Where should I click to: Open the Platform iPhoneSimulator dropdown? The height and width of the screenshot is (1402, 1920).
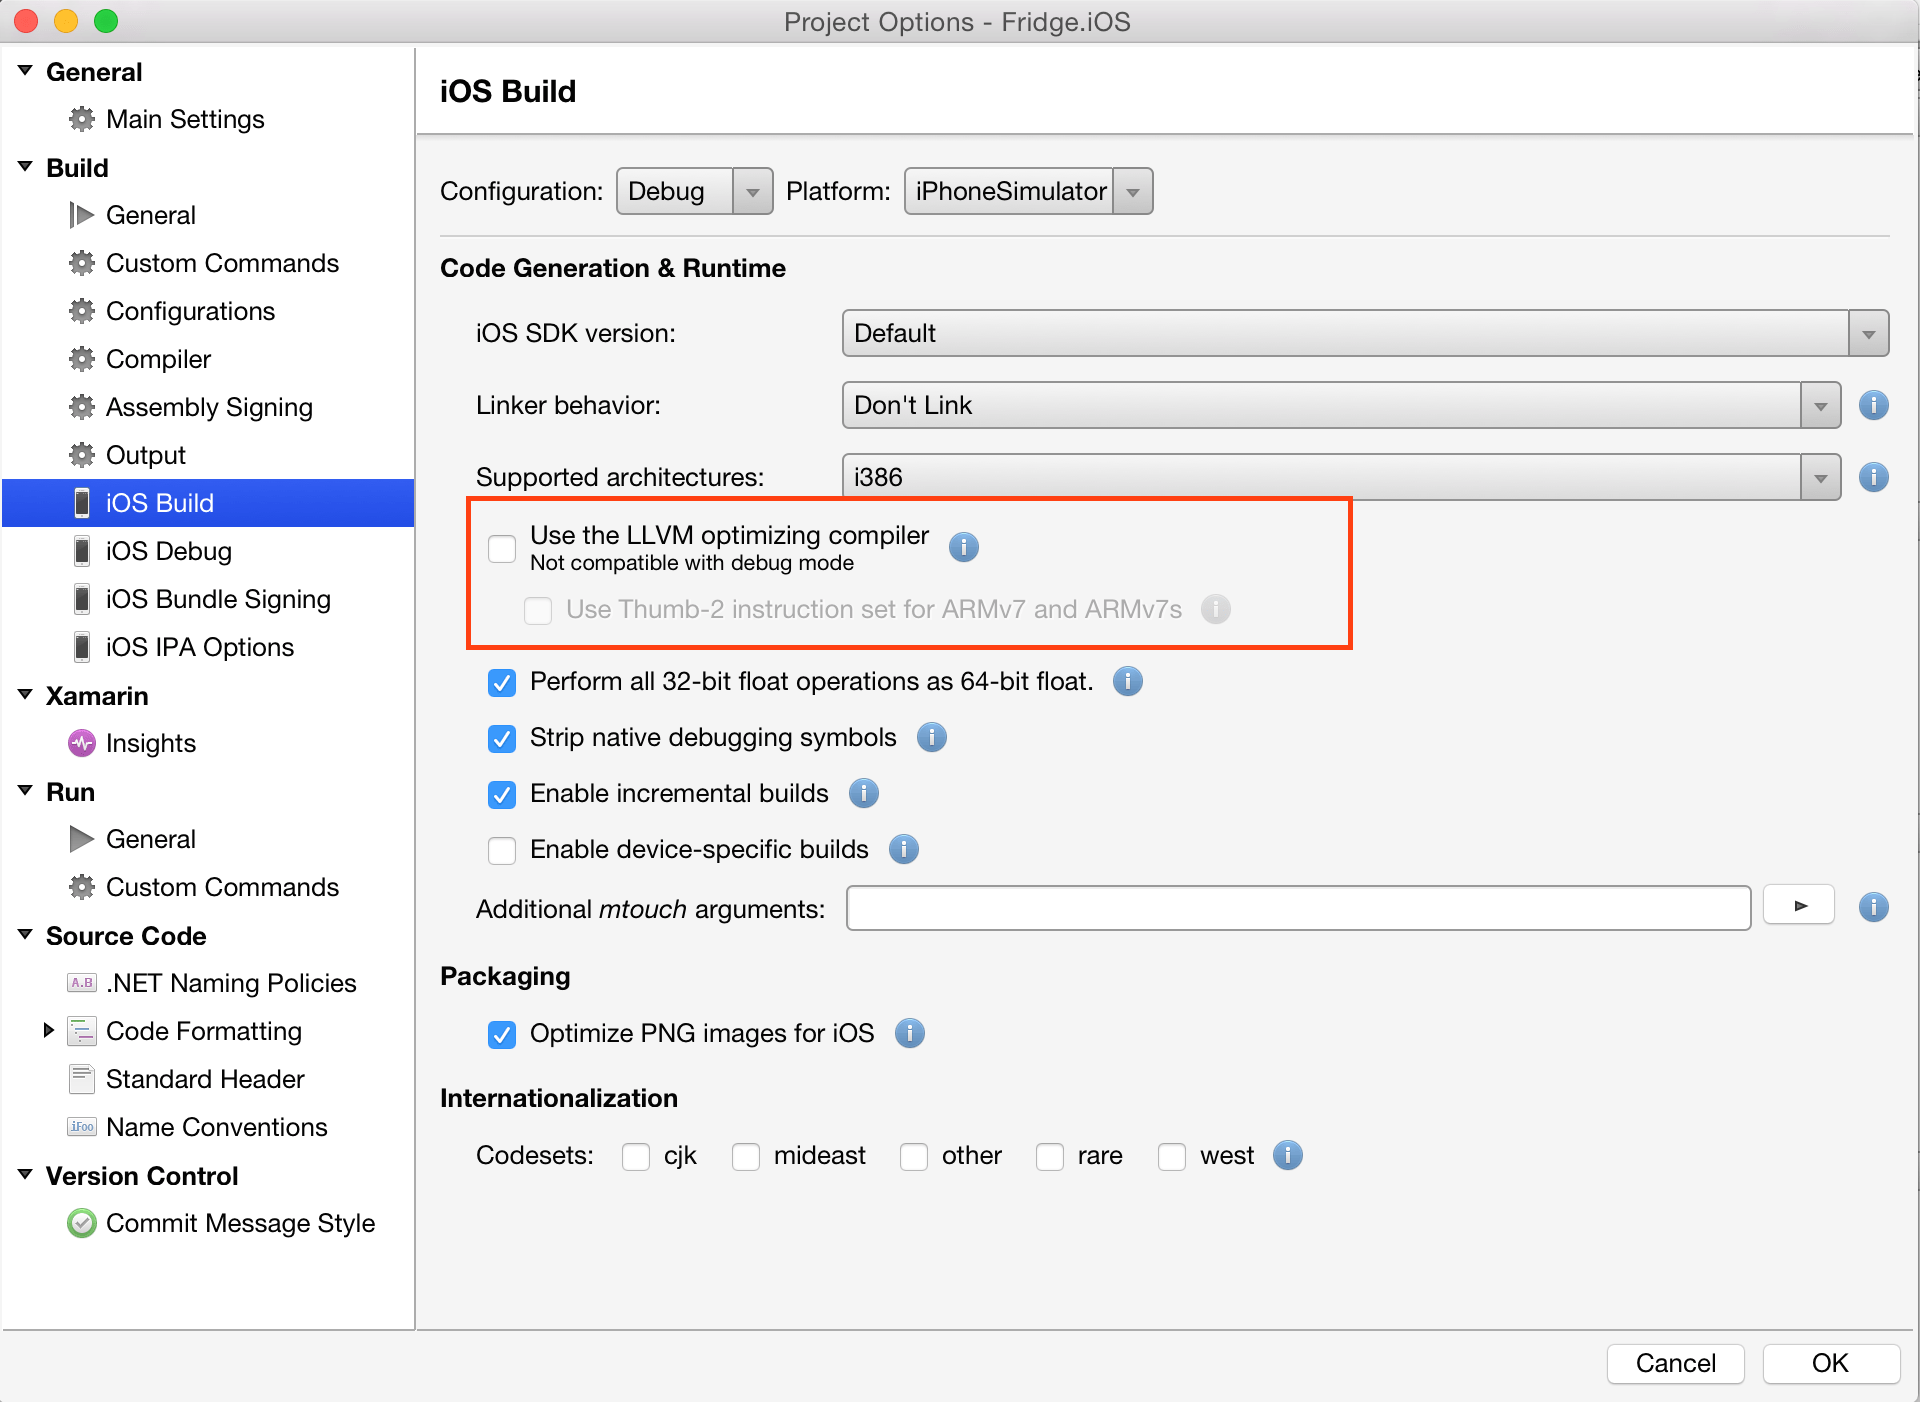[x=1028, y=191]
